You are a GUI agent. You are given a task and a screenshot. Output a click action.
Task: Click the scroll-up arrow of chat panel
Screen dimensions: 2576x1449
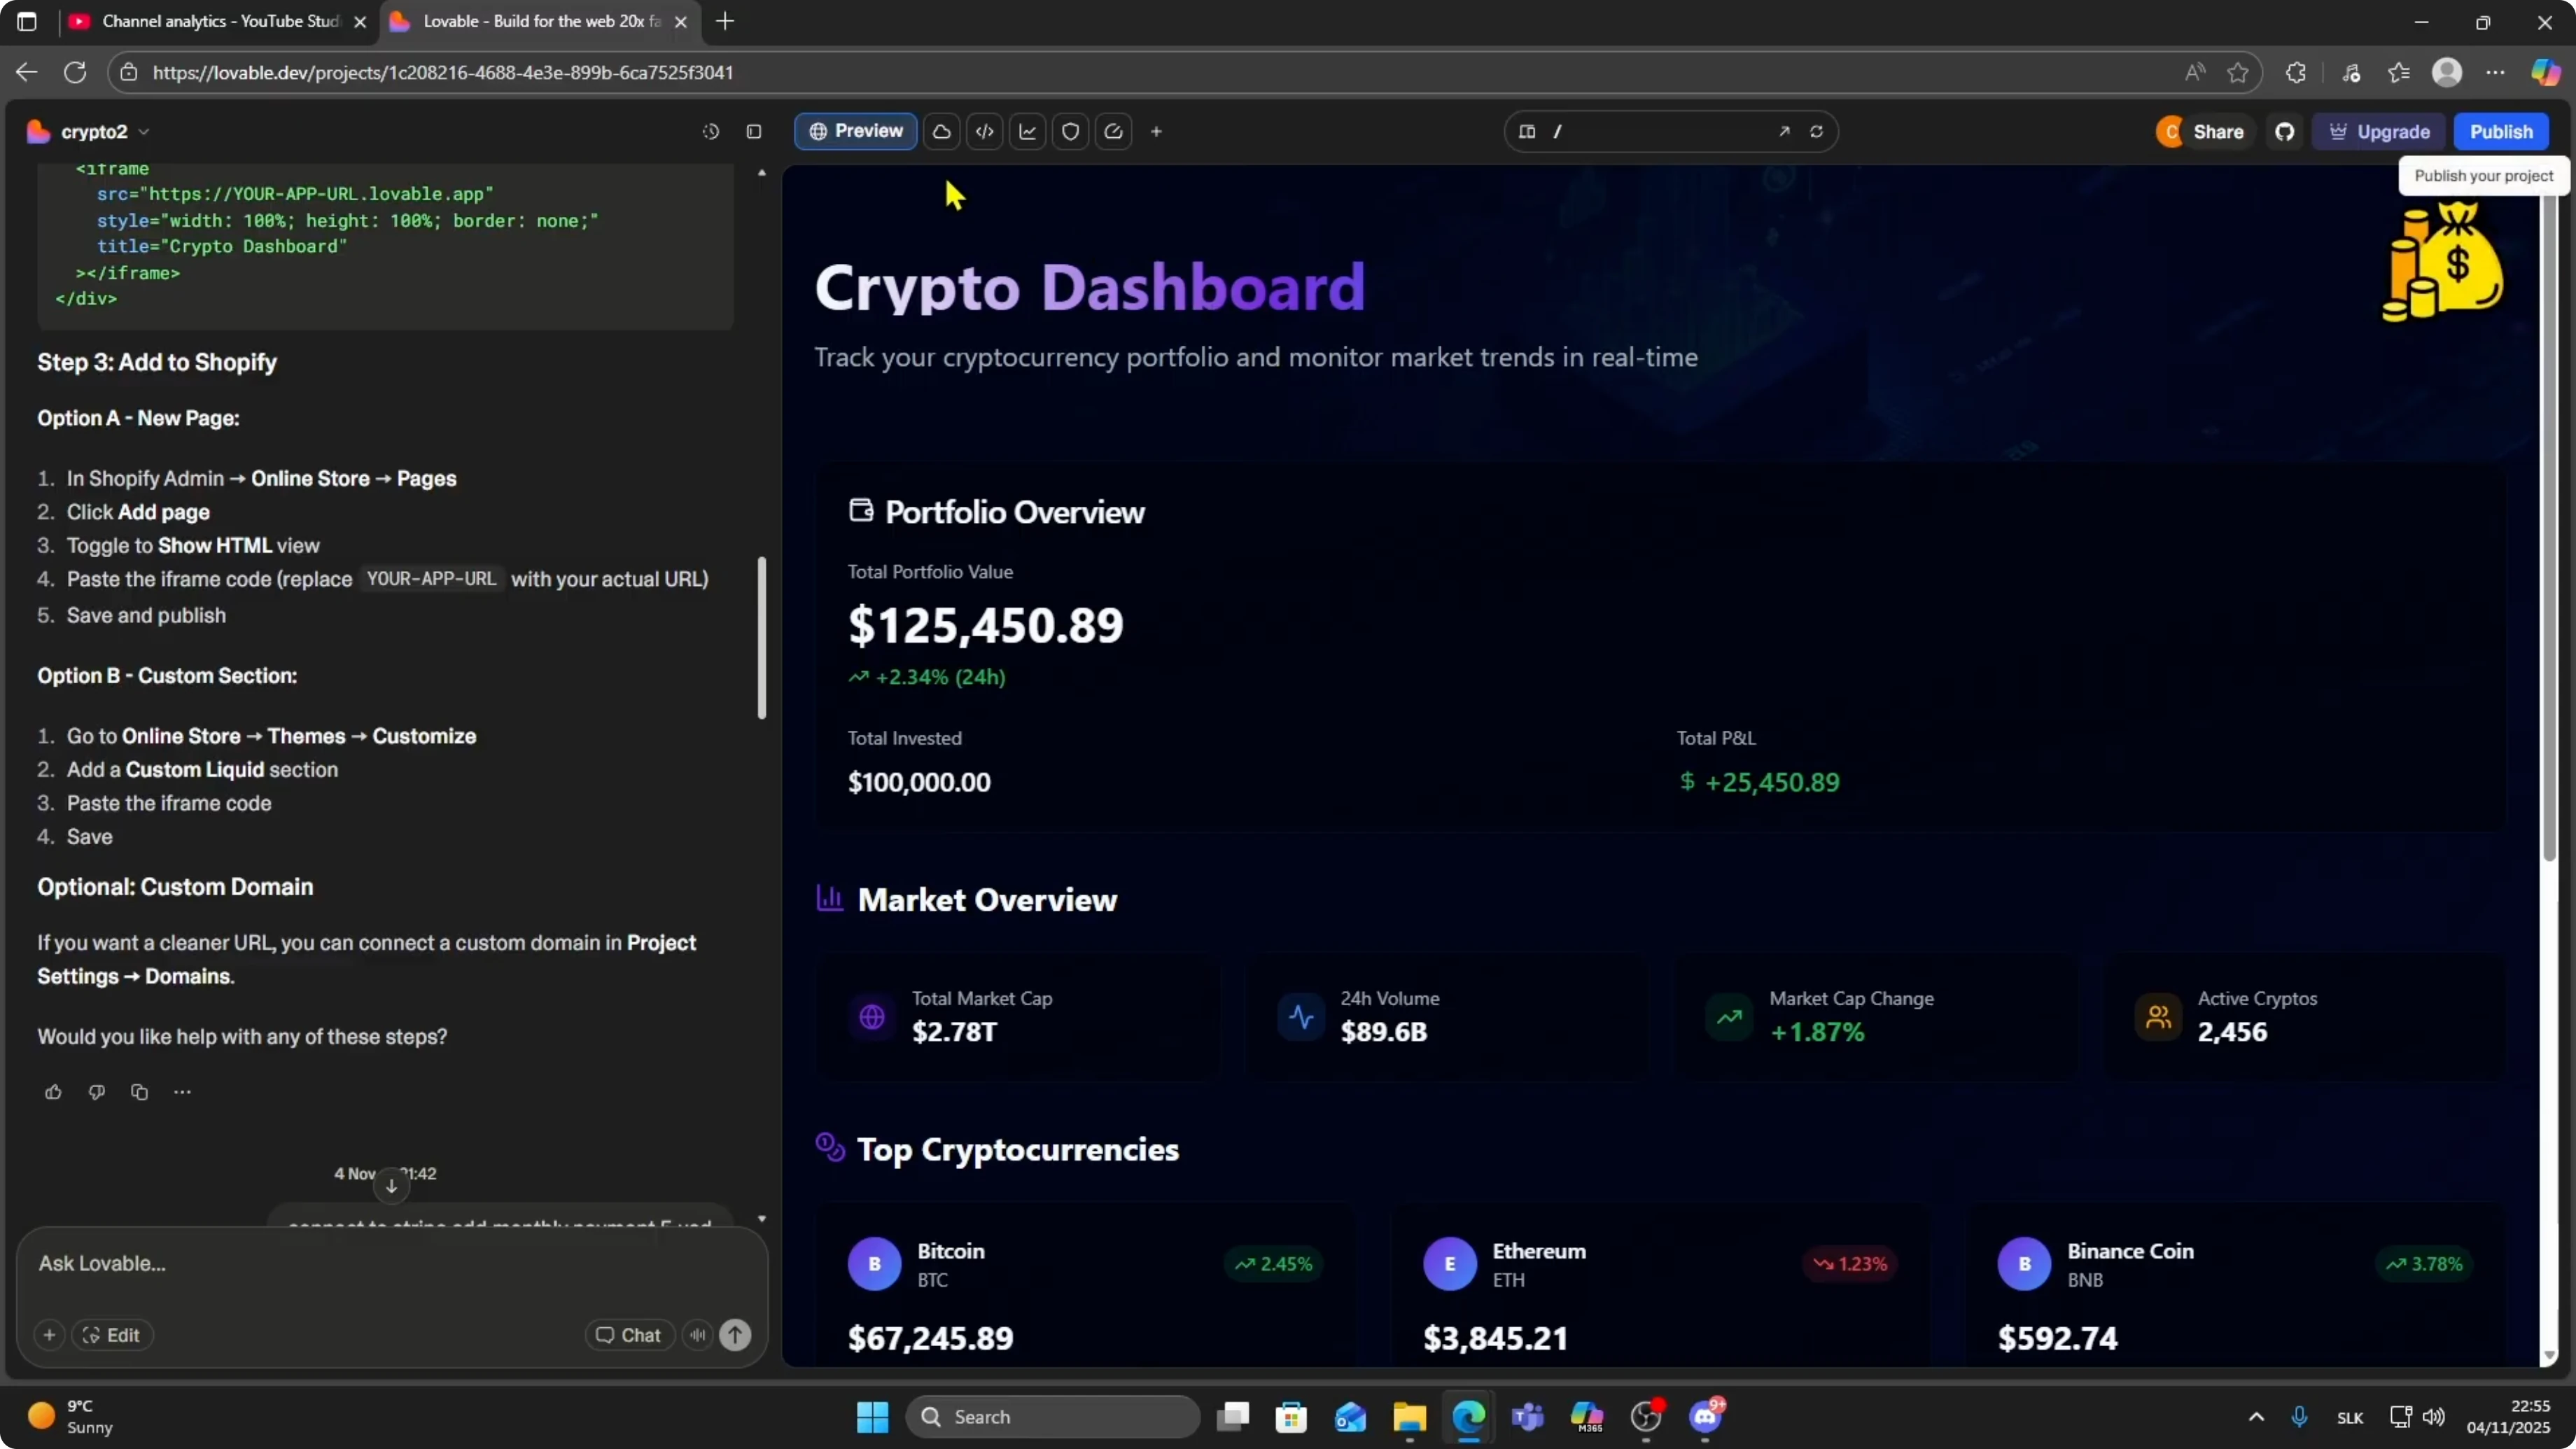[x=762, y=173]
